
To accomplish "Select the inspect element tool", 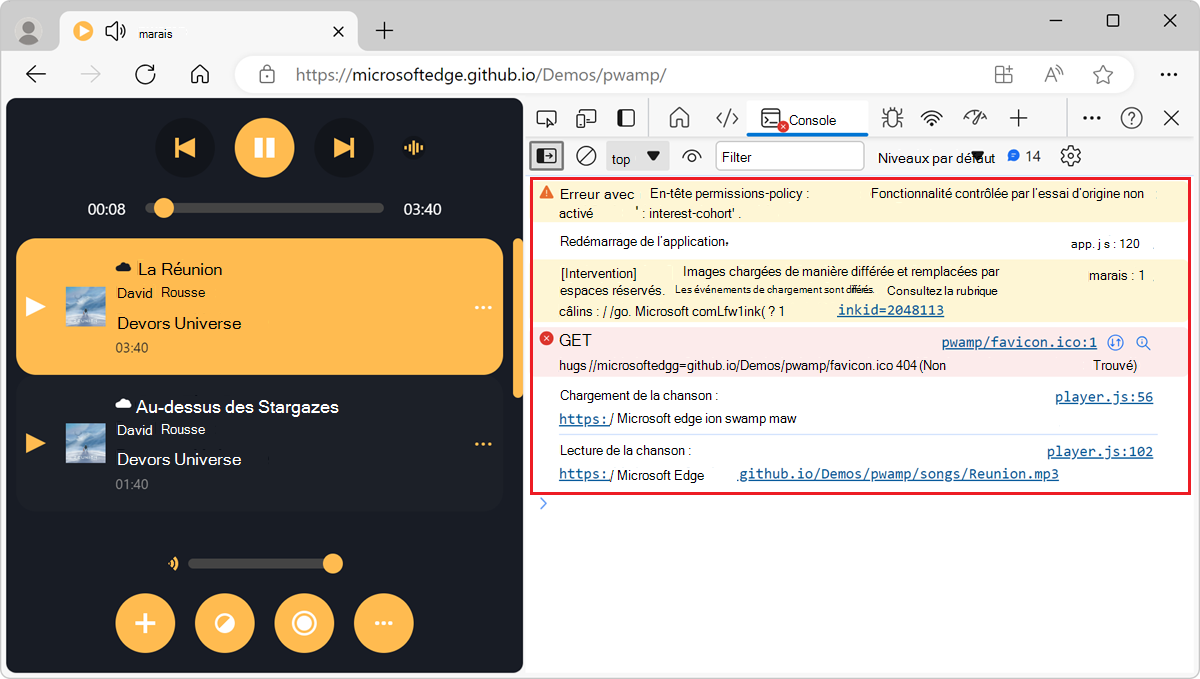I will (x=547, y=117).
